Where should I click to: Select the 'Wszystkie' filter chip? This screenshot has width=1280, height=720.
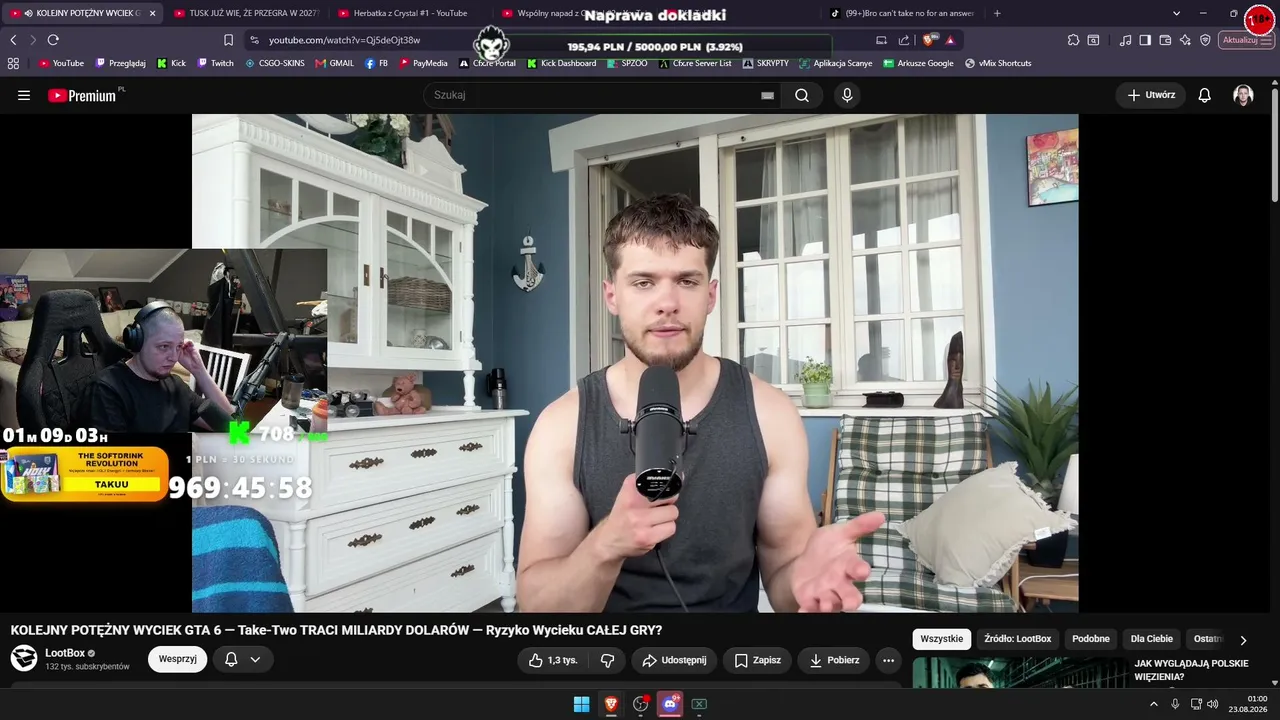[942, 639]
